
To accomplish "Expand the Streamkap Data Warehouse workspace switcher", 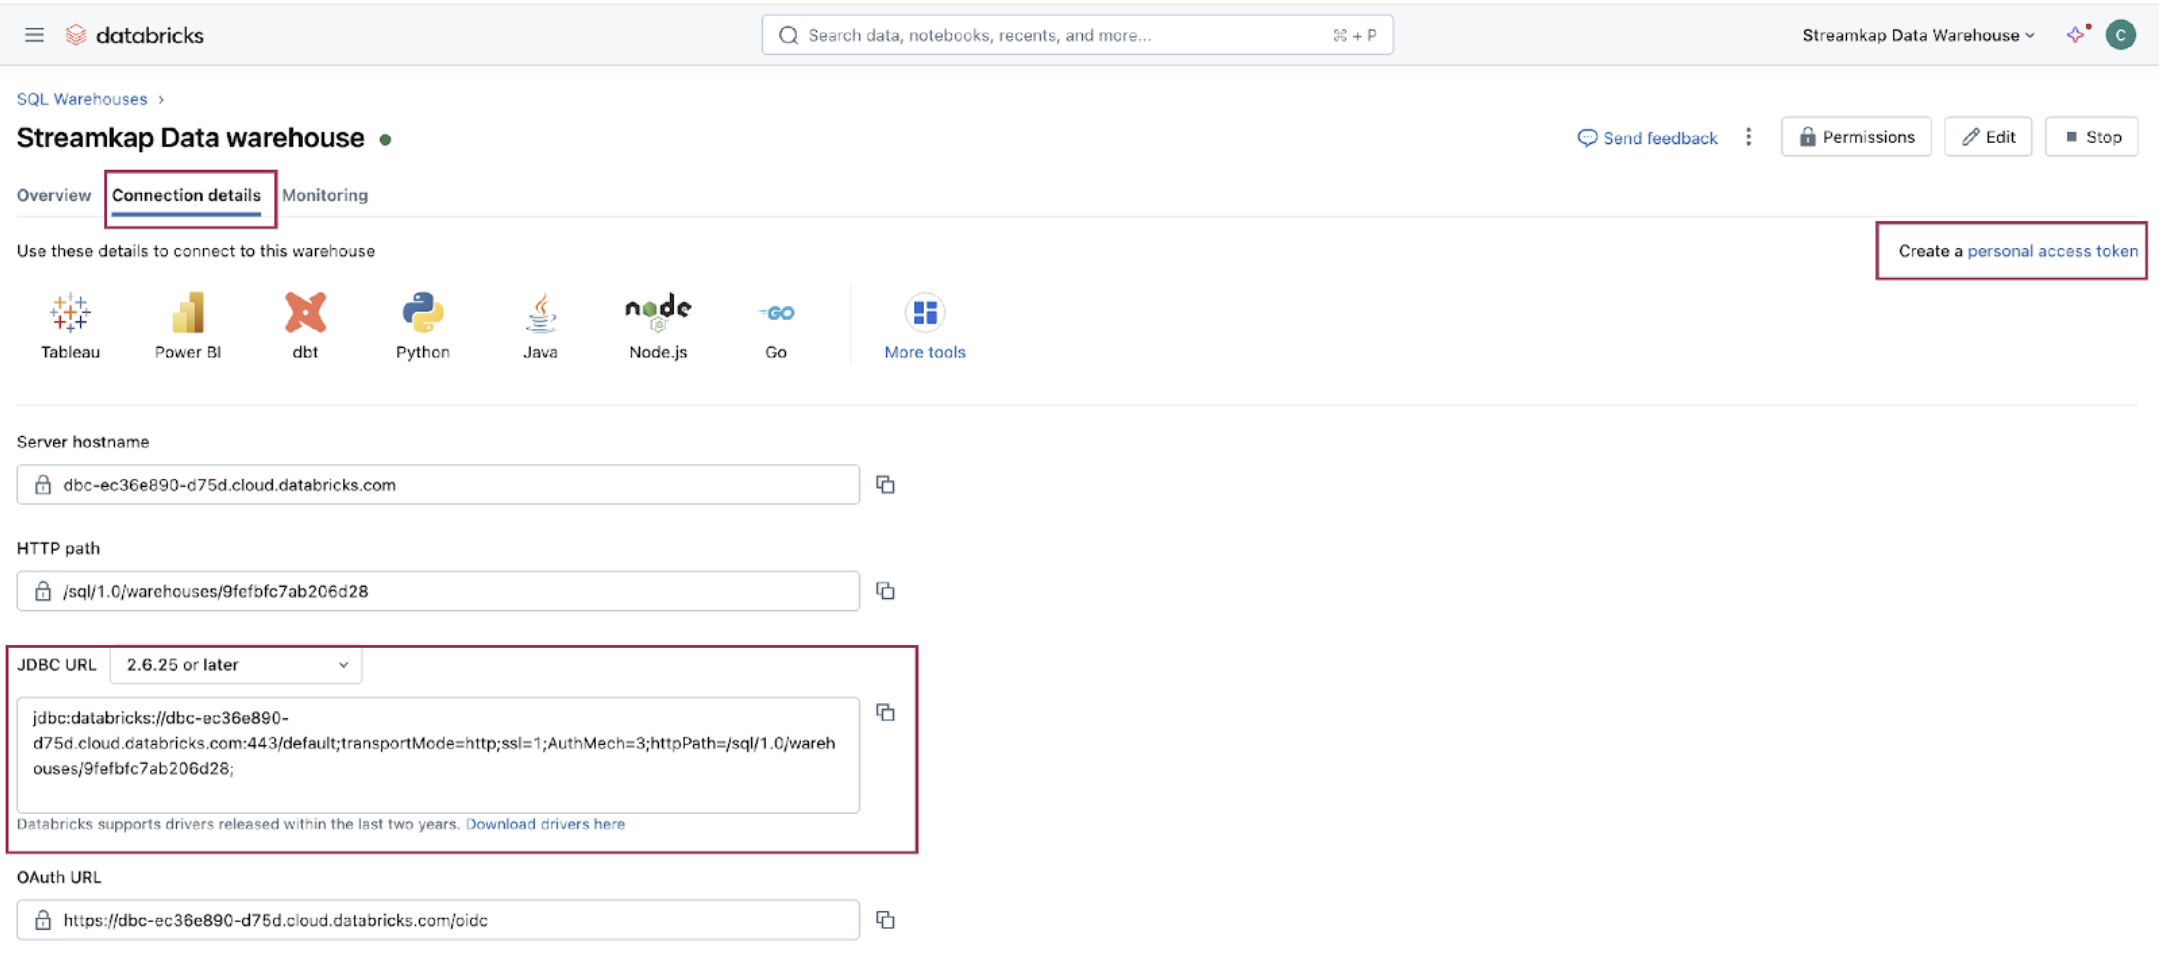I will pyautogui.click(x=1918, y=35).
